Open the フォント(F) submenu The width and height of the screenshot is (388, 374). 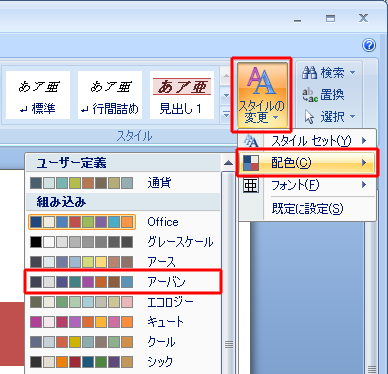[307, 185]
